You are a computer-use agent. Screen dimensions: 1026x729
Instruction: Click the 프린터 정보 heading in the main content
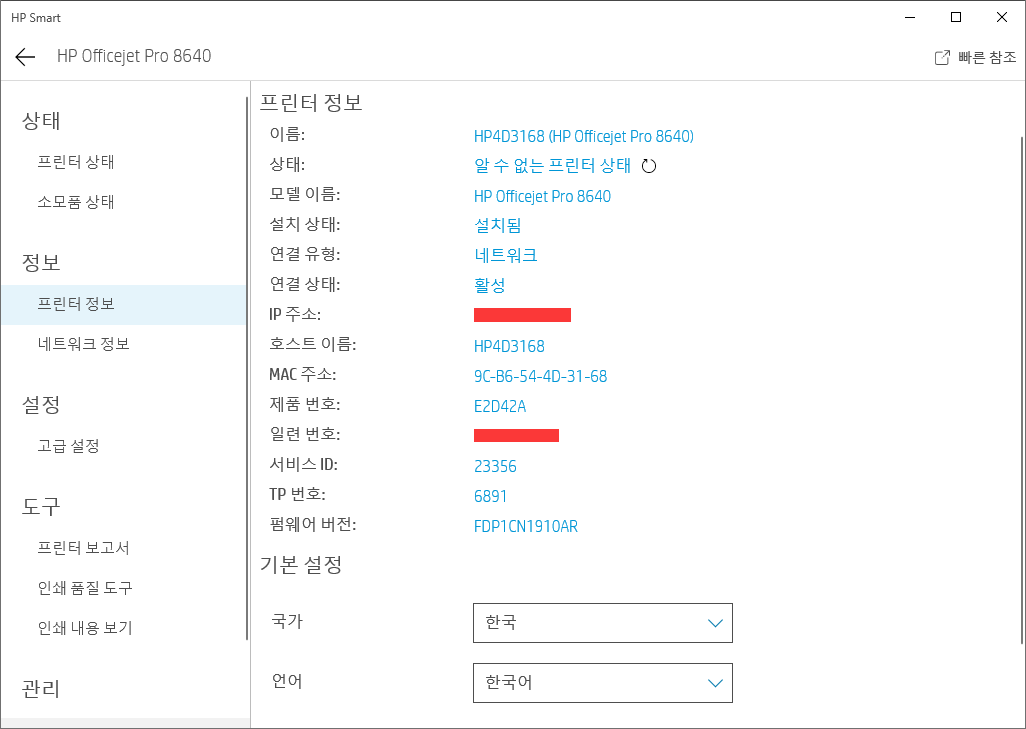(x=311, y=103)
